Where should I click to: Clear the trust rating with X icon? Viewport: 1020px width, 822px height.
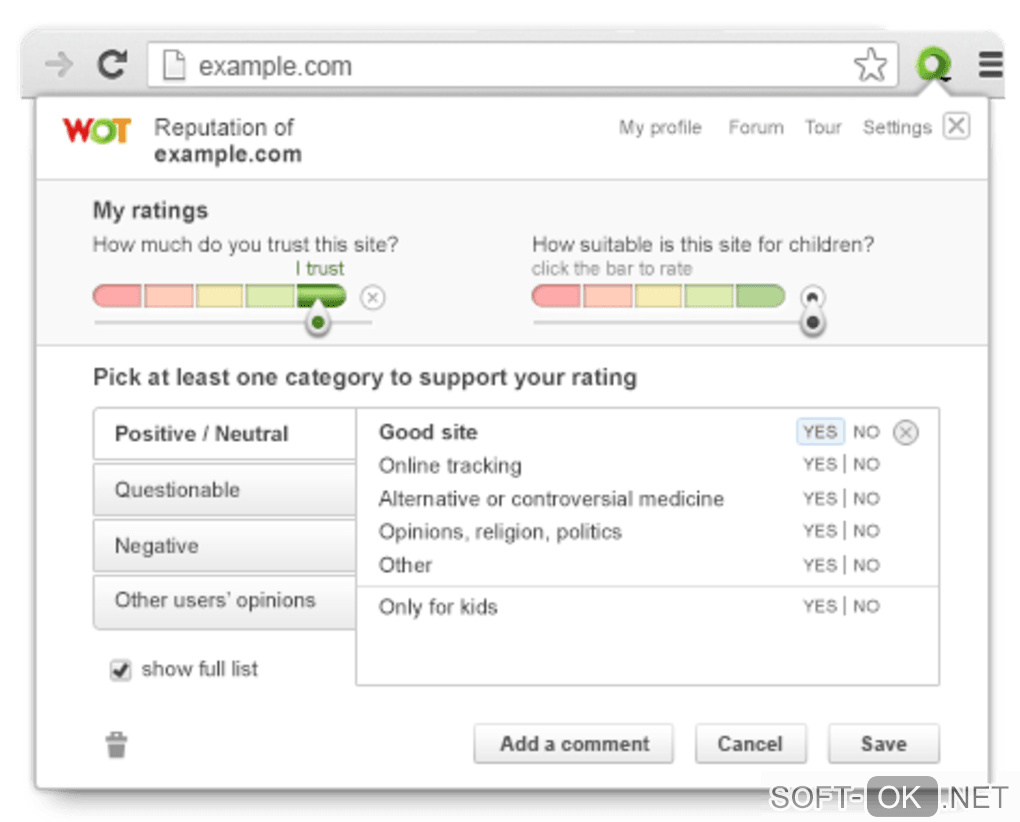[x=372, y=298]
